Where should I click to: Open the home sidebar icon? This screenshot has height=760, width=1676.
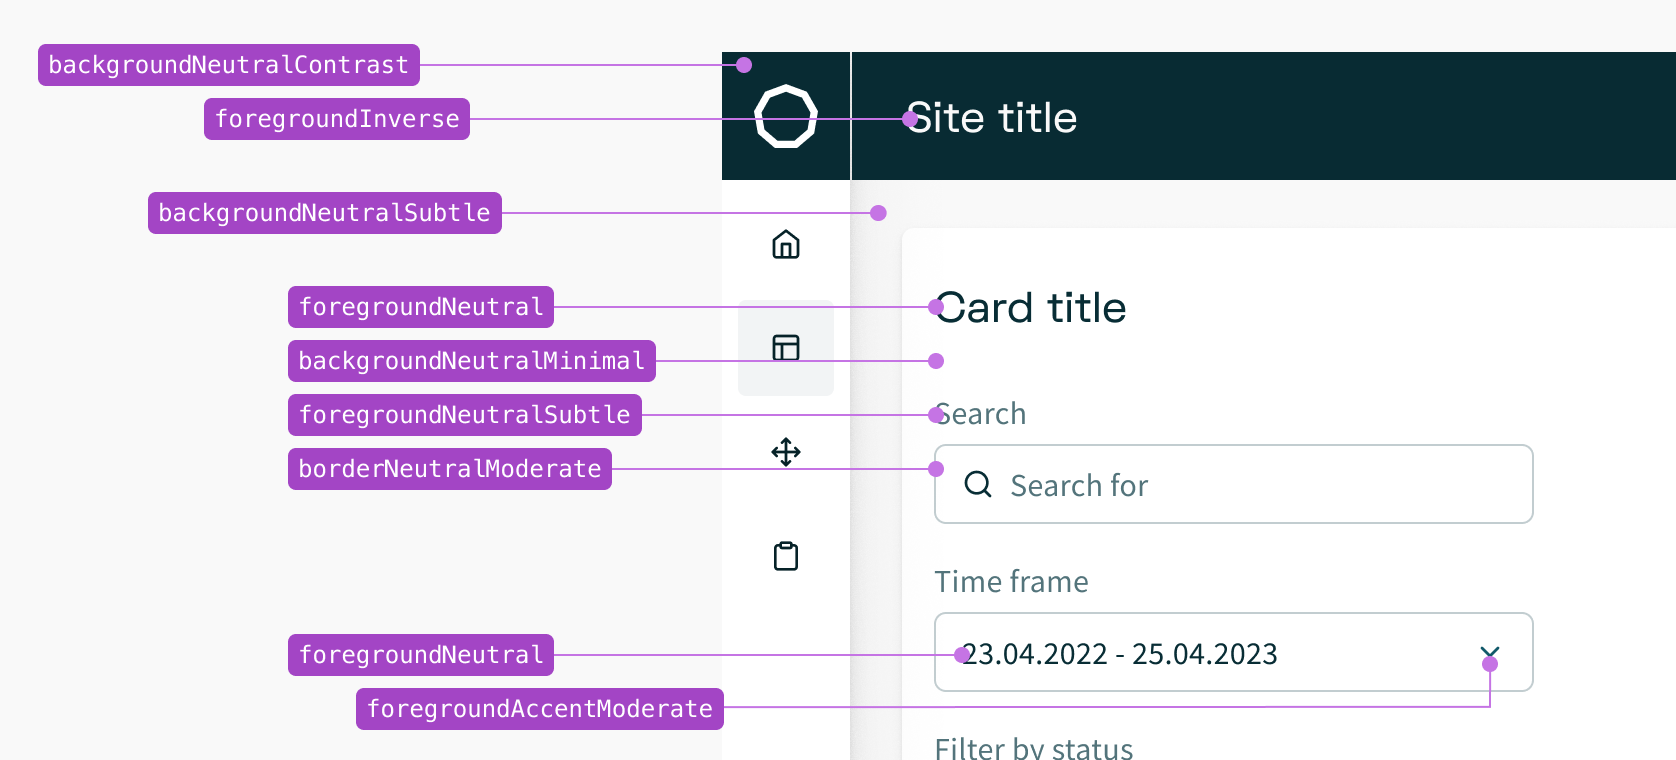[786, 244]
